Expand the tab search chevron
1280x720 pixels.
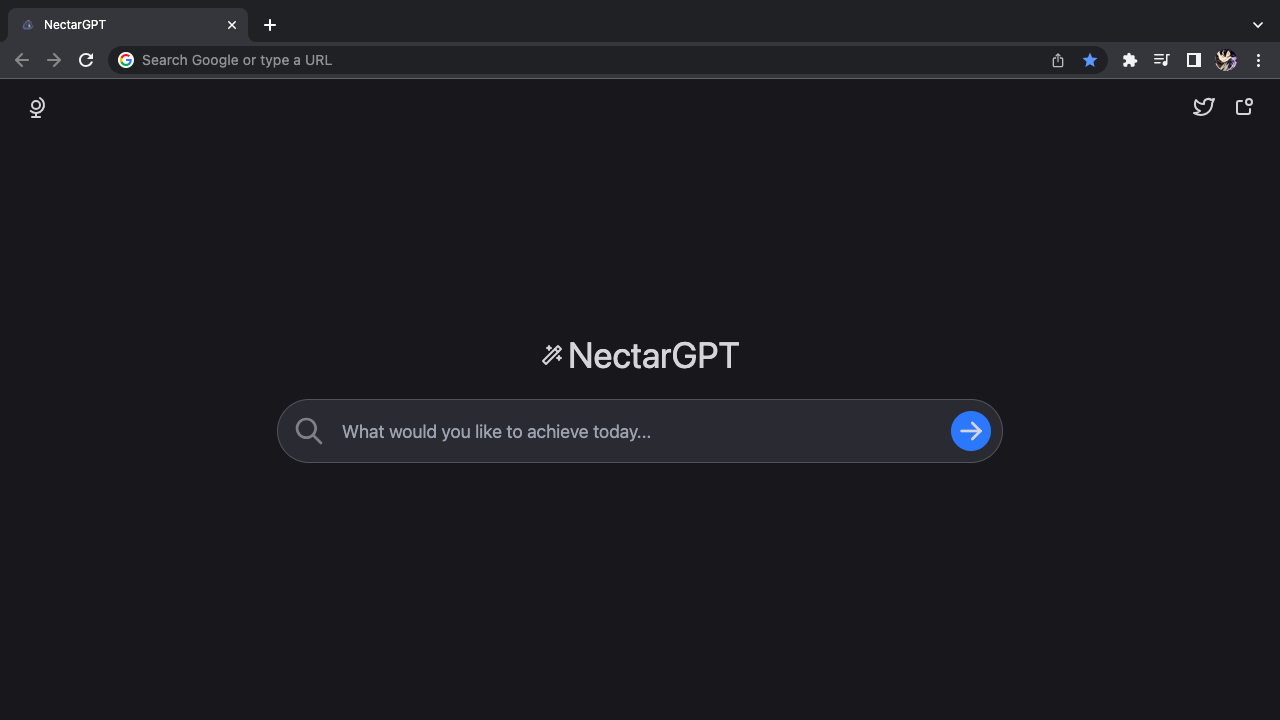click(1258, 25)
